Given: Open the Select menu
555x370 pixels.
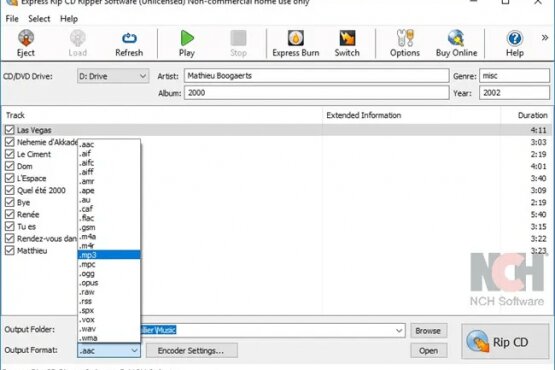Looking at the screenshot, I should (x=39, y=19).
